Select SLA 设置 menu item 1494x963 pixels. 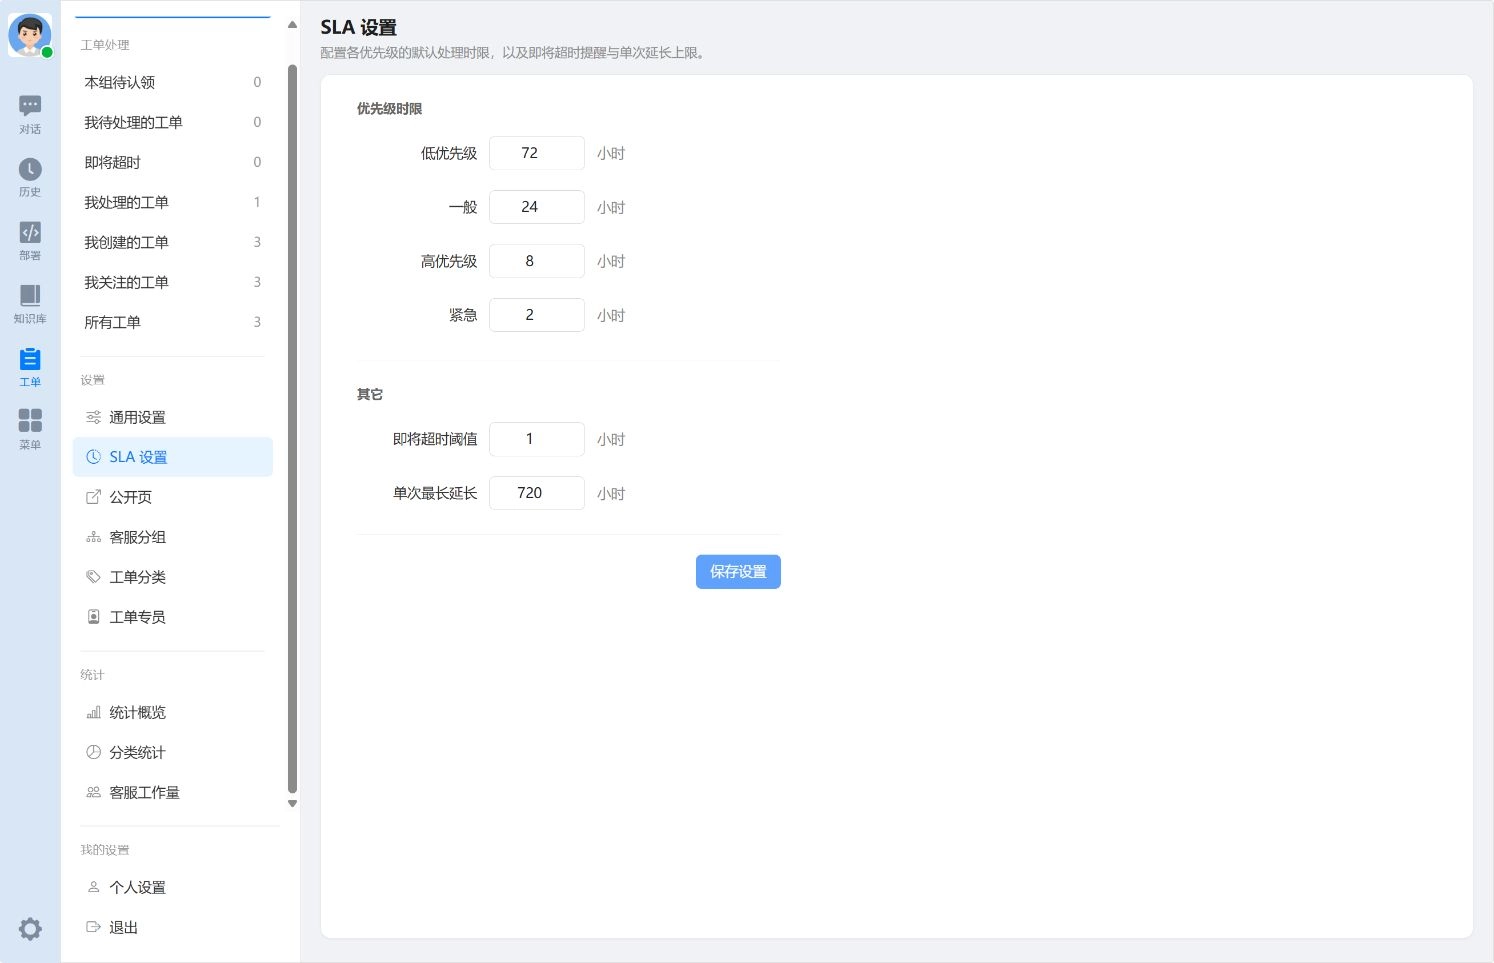point(173,457)
